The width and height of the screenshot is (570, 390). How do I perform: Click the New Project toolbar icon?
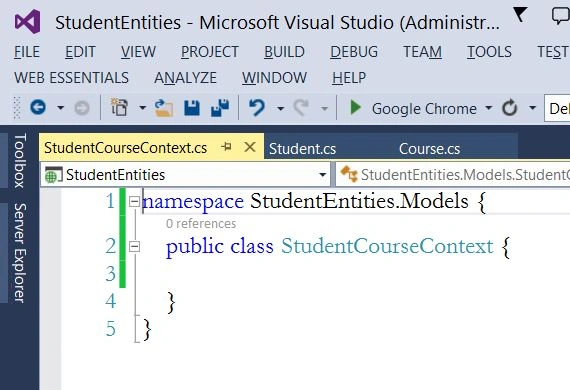pyautogui.click(x=119, y=107)
